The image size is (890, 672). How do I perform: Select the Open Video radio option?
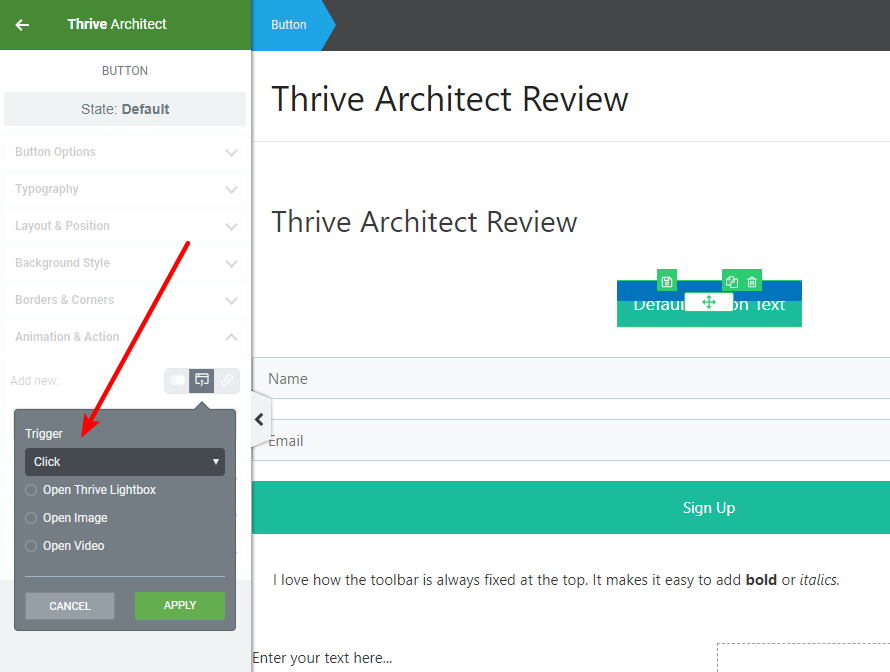31,546
